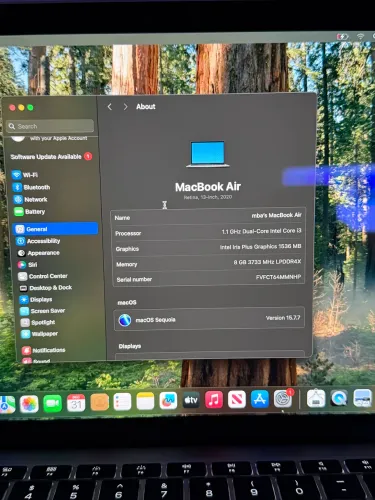
Task: Open Siri settings
Action: [x=28, y=265]
